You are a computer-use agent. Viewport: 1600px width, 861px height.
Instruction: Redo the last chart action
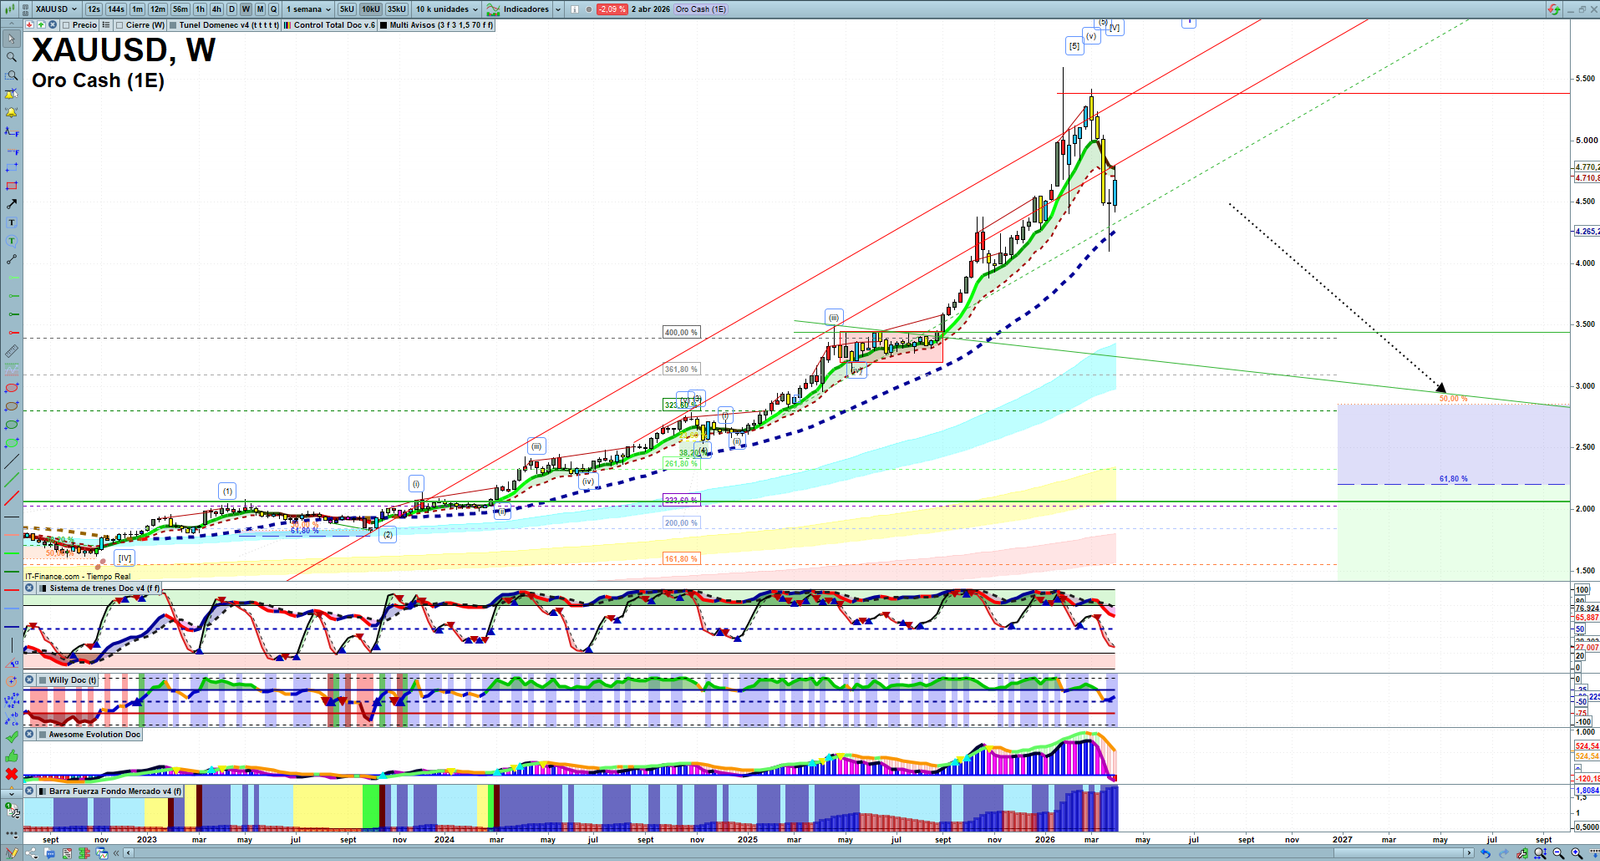click(x=1504, y=853)
